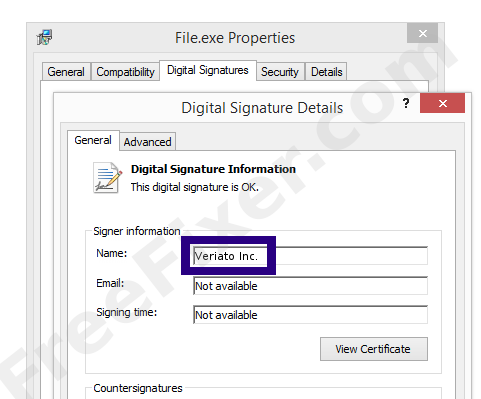This screenshot has width=481, height=399.
Task: Open the General tab in File.exe Properties
Action: coord(66,72)
